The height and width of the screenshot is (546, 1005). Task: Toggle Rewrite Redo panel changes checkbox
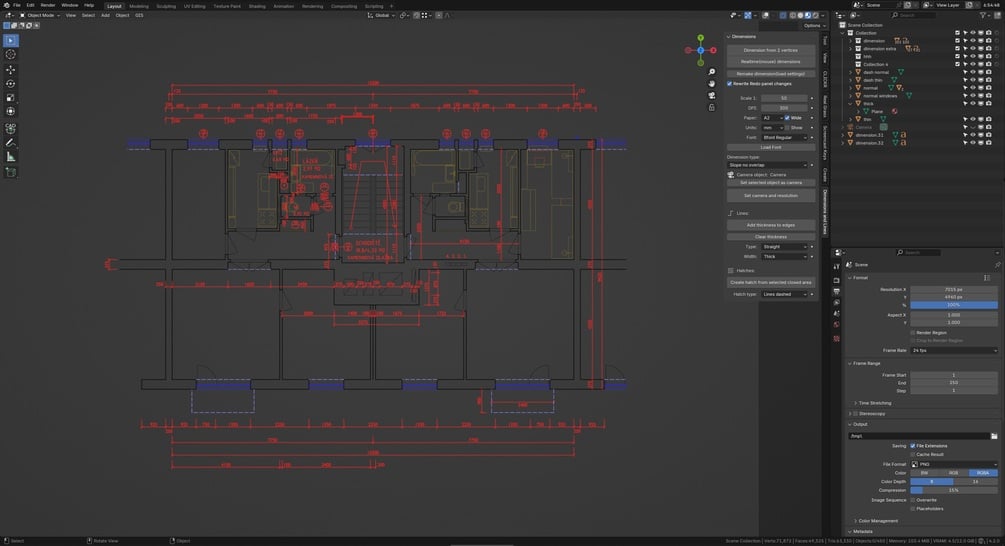click(729, 83)
